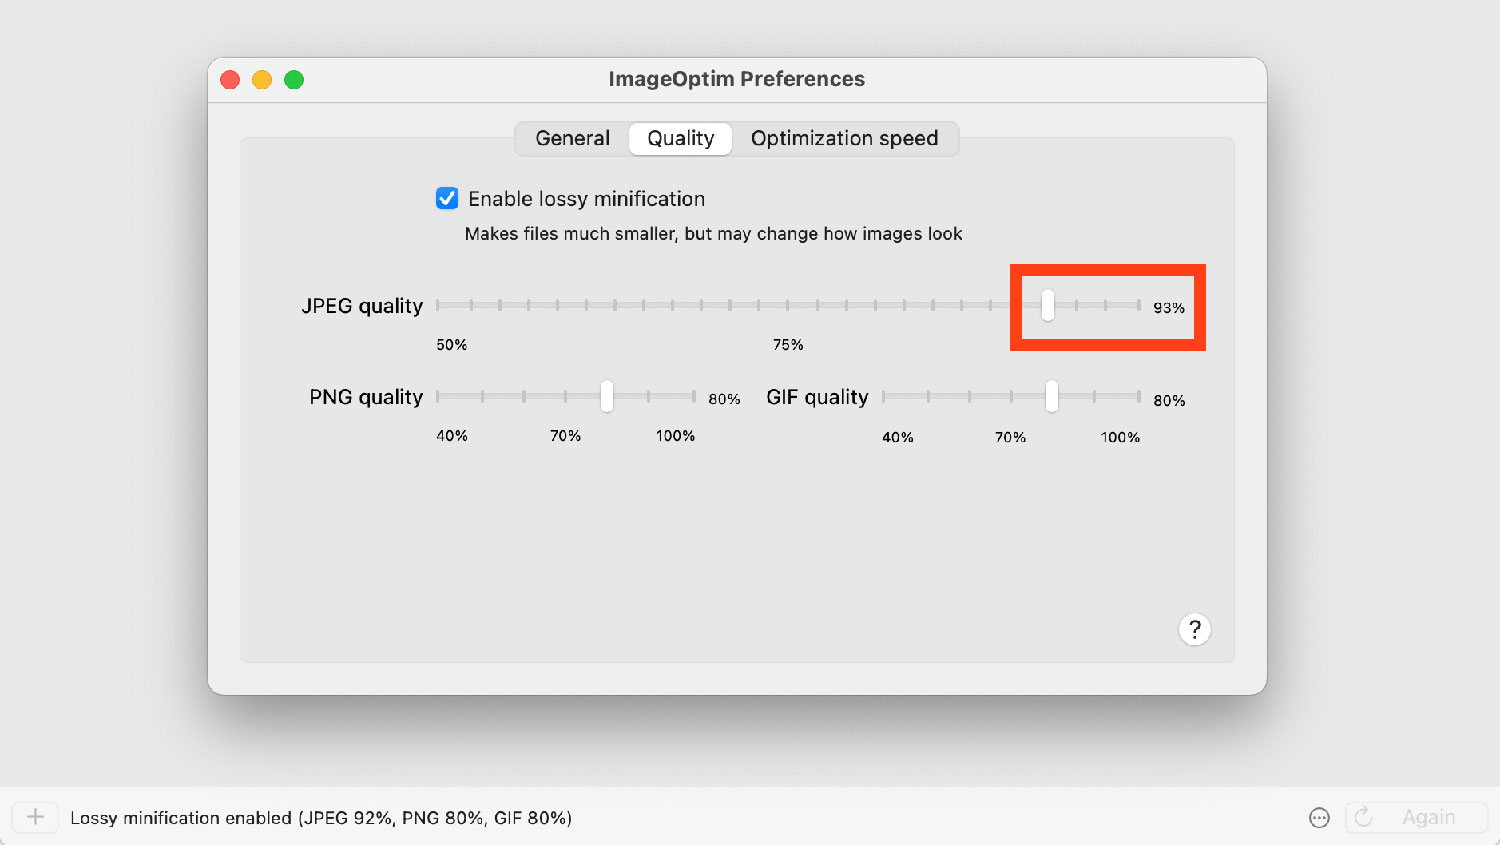The width and height of the screenshot is (1500, 845).
Task: Click the GIF quality slider handle
Action: pyautogui.click(x=1052, y=396)
